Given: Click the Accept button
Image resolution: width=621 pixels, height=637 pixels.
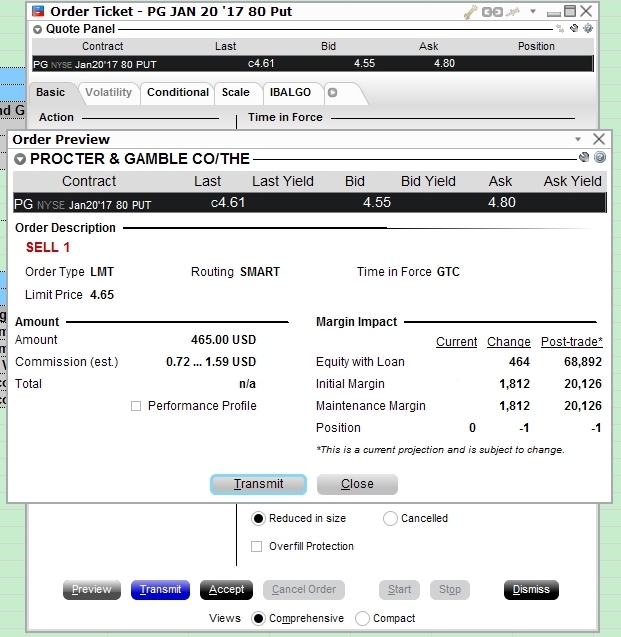Looking at the screenshot, I should click(226, 590).
